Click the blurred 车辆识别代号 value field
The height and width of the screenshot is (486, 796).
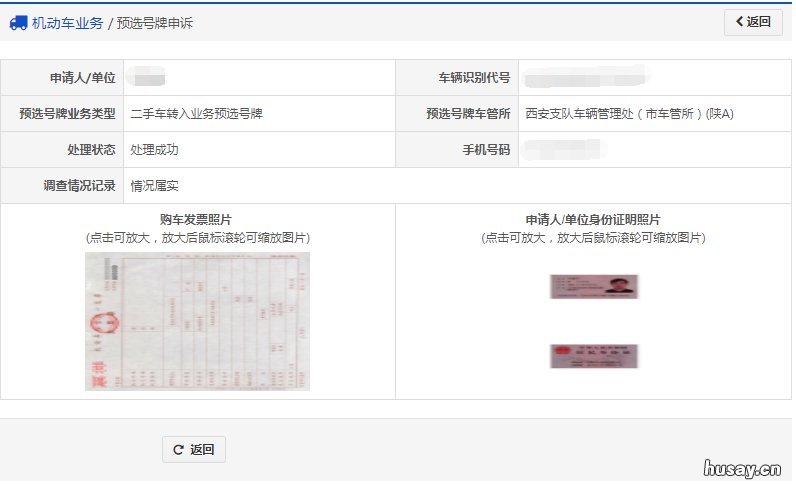pos(587,78)
